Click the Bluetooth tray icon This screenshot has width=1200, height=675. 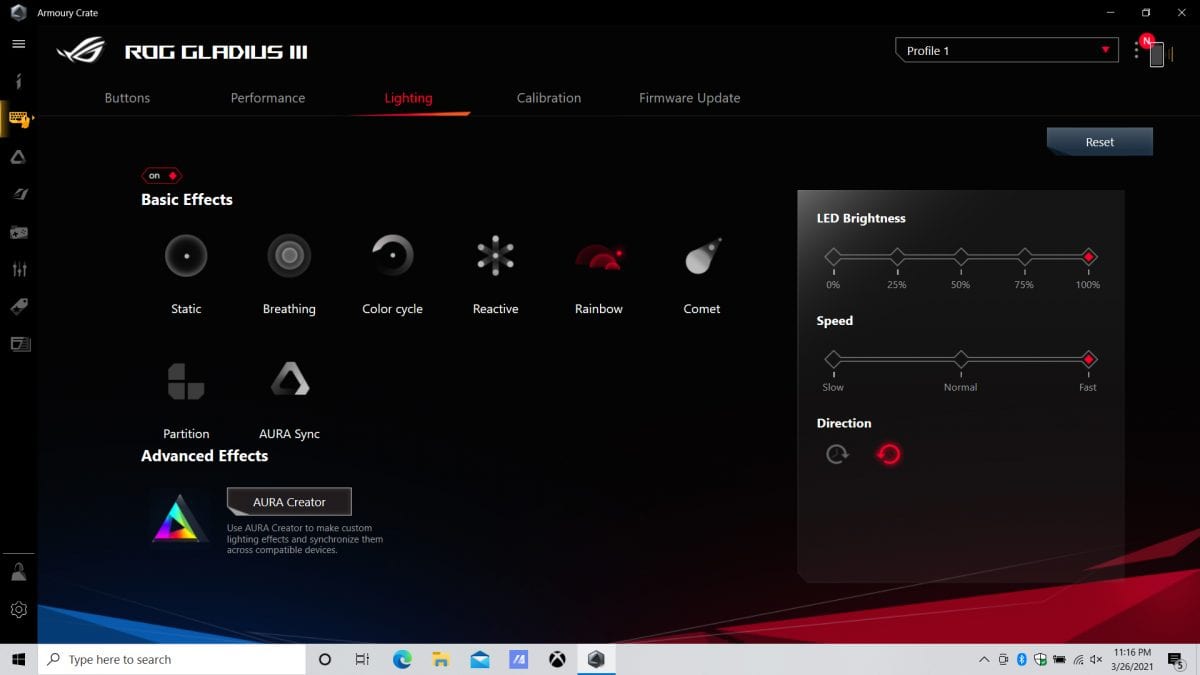1022,660
